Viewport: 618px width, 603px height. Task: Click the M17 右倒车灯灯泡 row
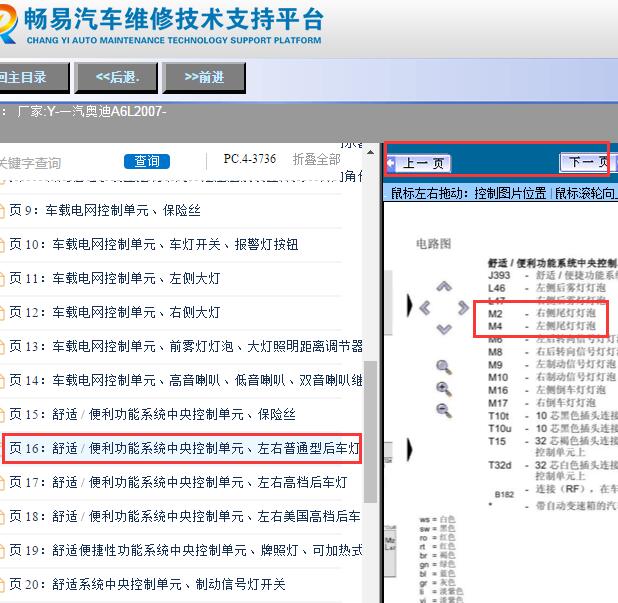click(x=542, y=403)
